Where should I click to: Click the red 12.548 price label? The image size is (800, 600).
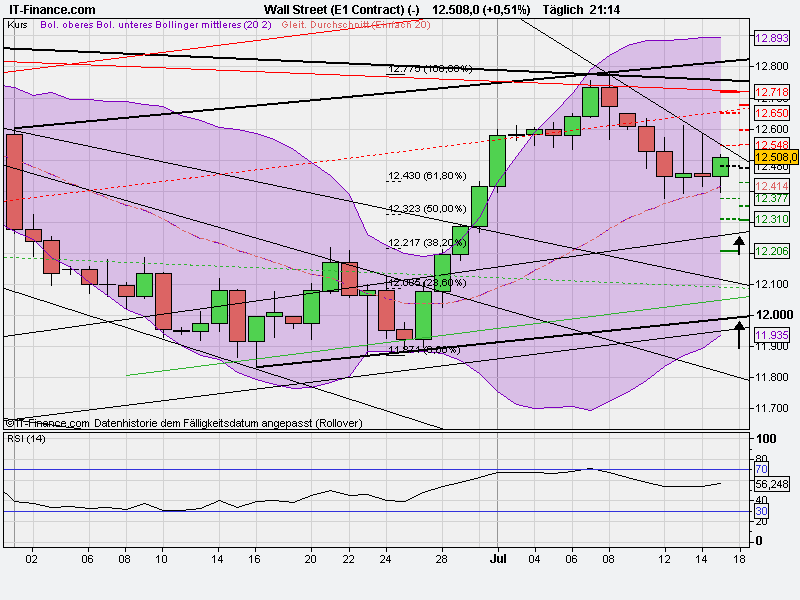tap(770, 143)
